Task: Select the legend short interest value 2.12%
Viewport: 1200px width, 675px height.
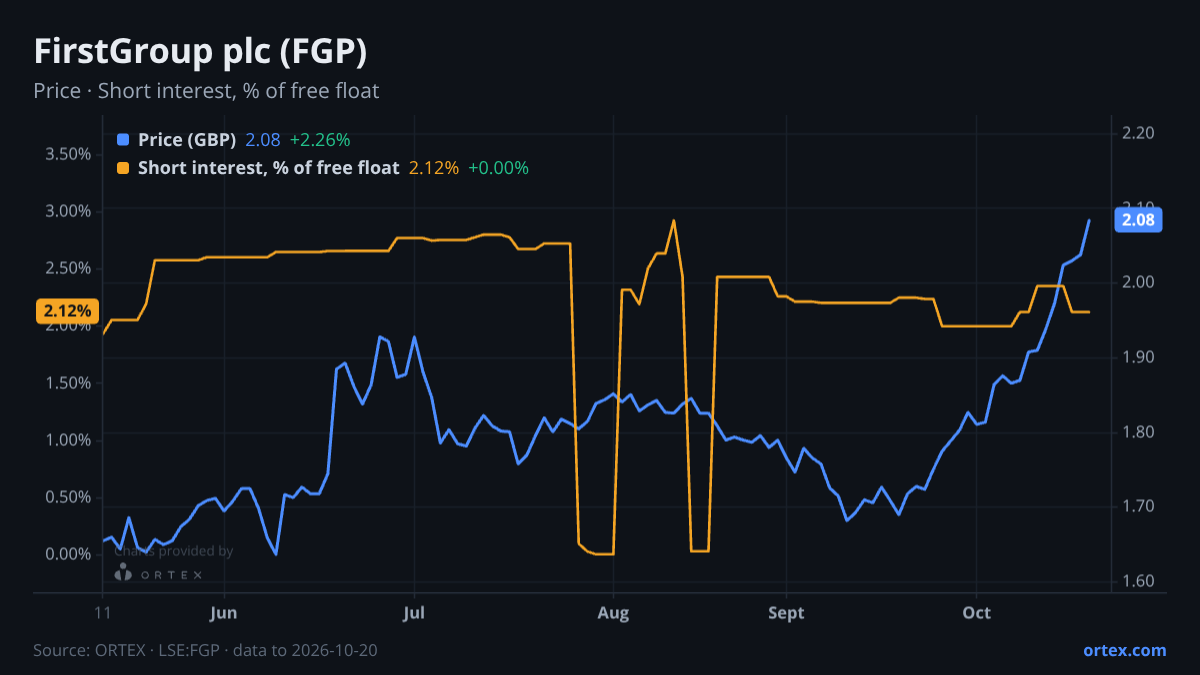Action: 434,168
